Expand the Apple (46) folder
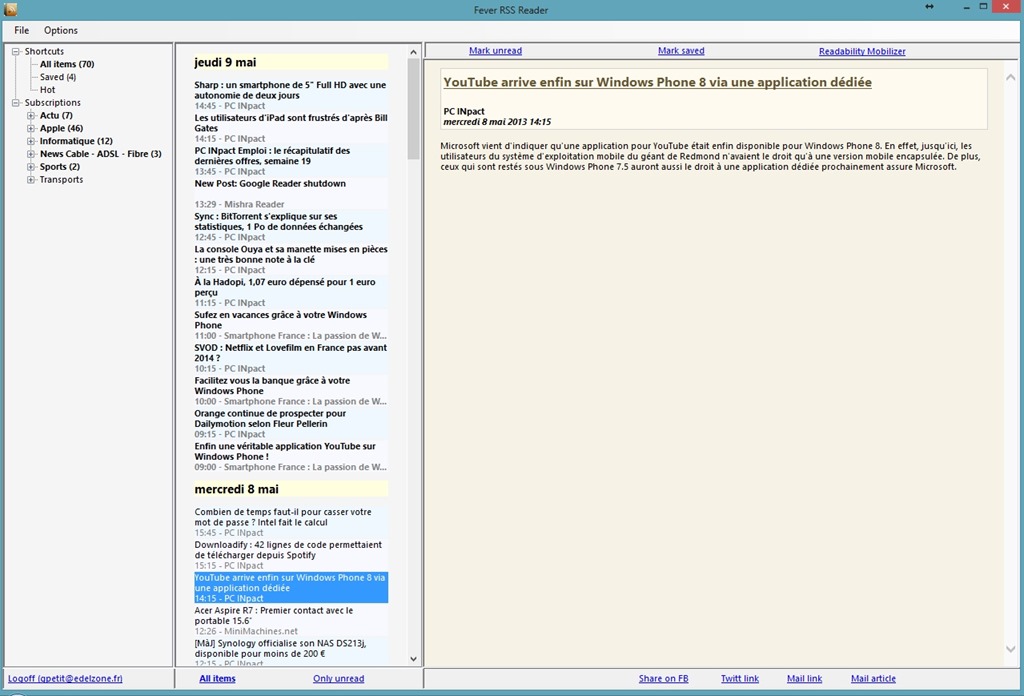 pyautogui.click(x=31, y=129)
